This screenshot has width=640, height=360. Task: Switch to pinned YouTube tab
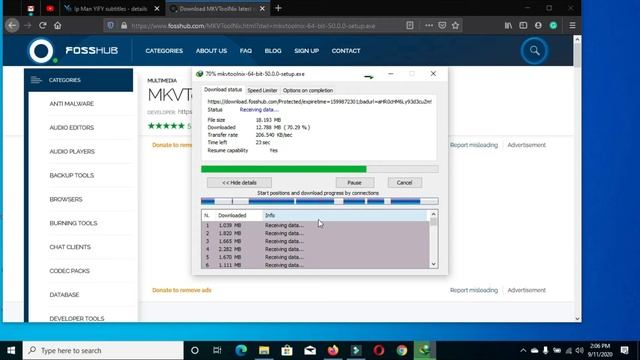tap(50, 8)
